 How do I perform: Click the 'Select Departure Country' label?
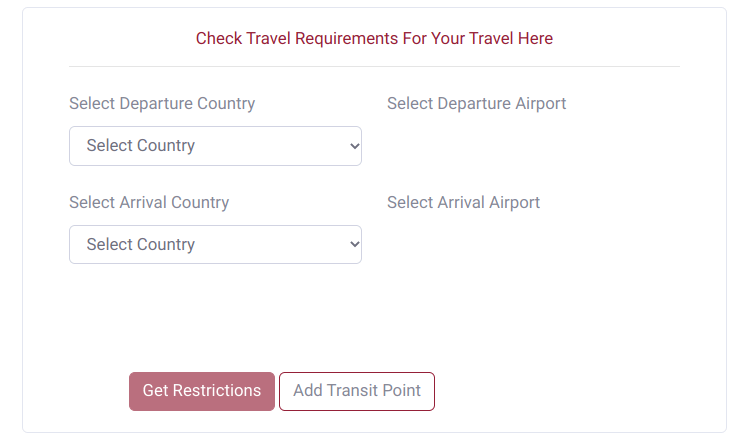point(162,104)
